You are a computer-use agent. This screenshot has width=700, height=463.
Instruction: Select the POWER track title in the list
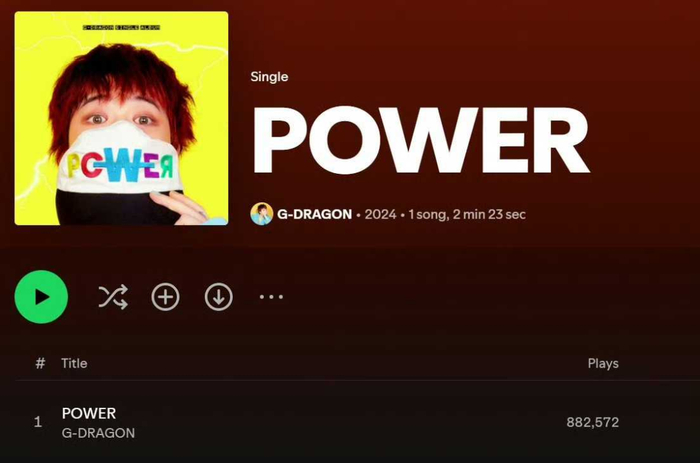89,413
